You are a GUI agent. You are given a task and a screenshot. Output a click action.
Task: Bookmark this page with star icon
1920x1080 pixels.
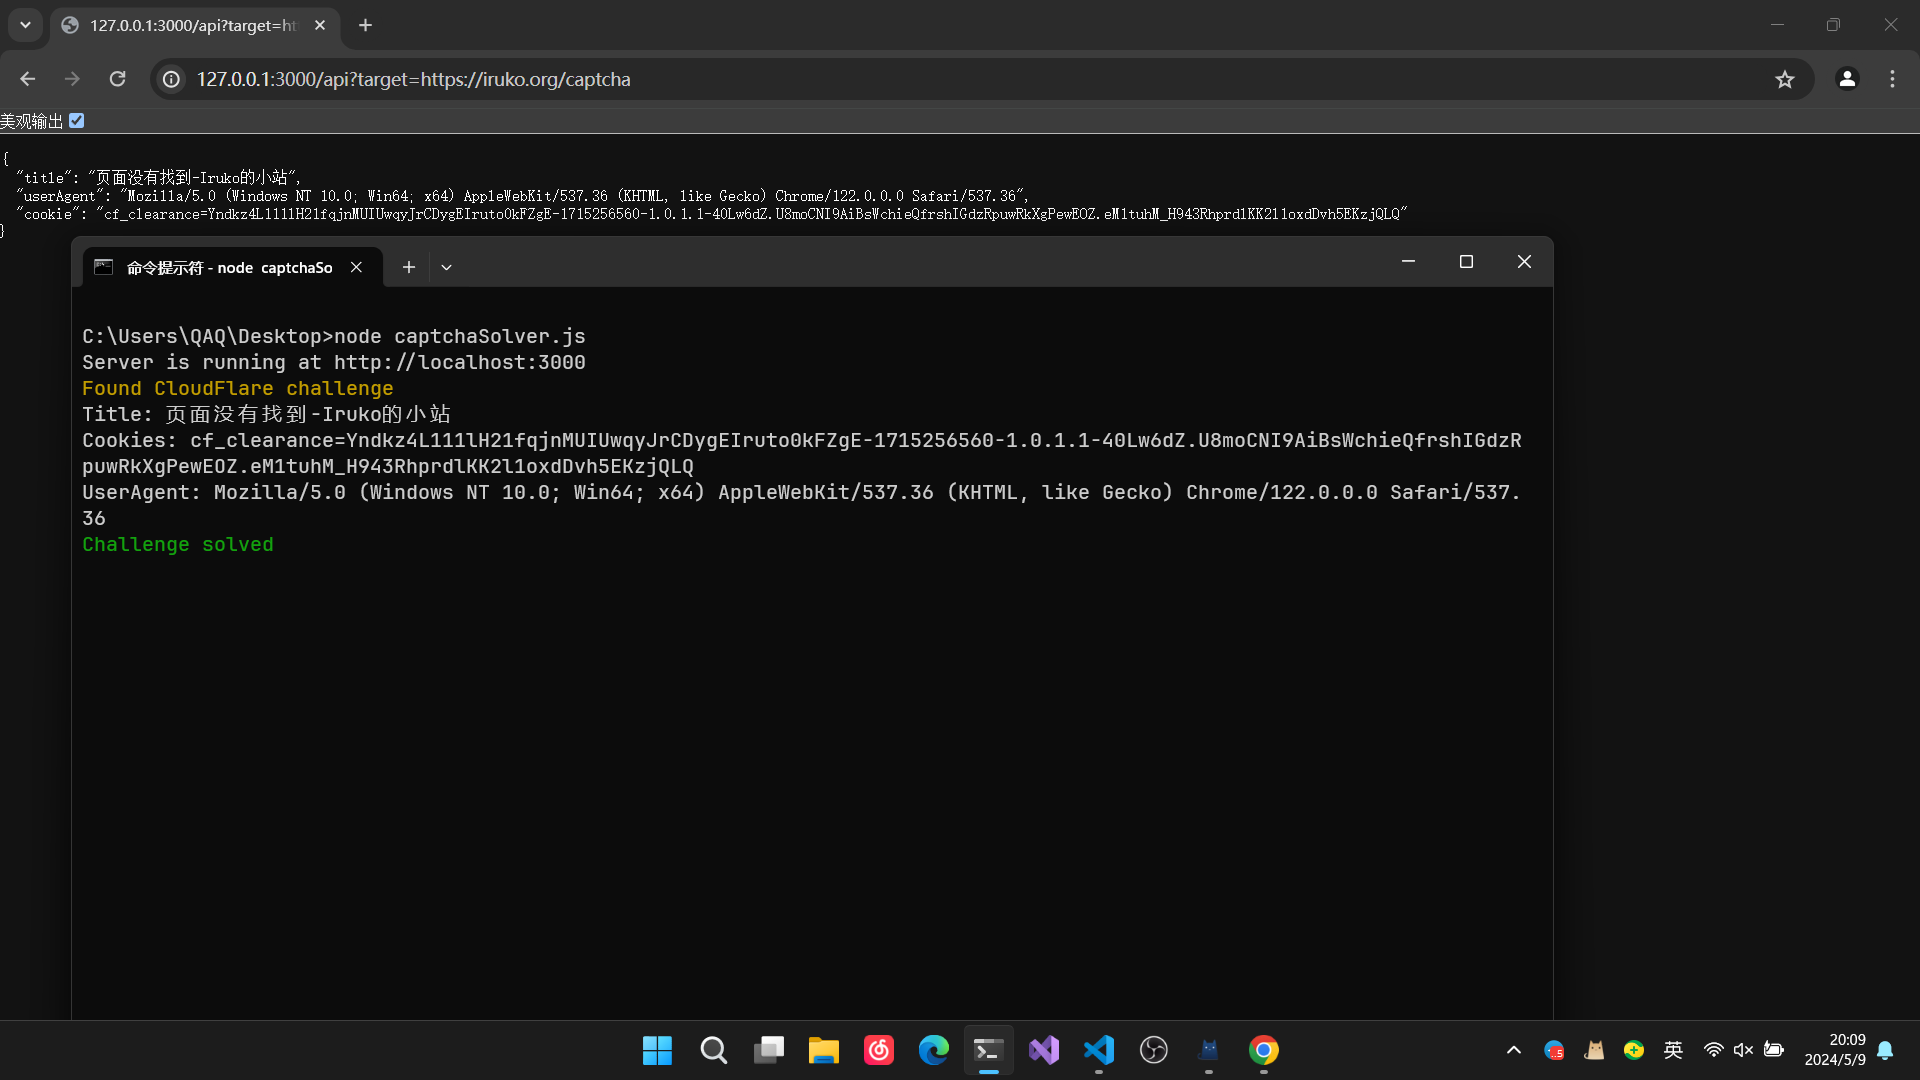point(1785,79)
